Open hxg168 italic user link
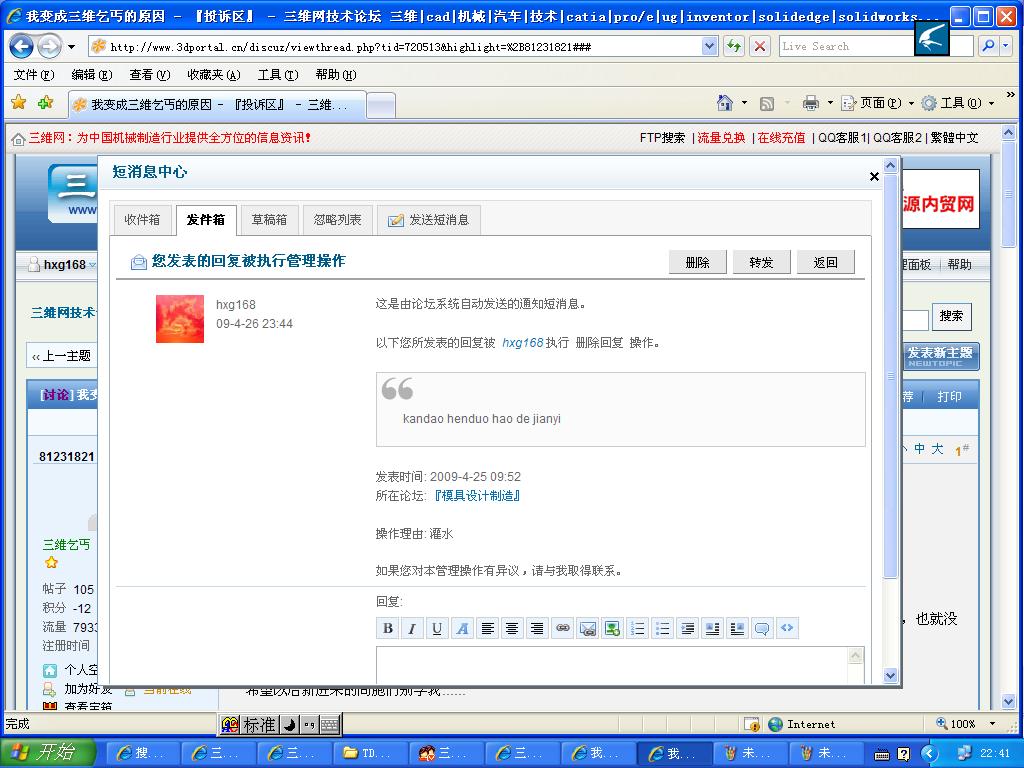This screenshot has height=768, width=1024. coord(522,343)
